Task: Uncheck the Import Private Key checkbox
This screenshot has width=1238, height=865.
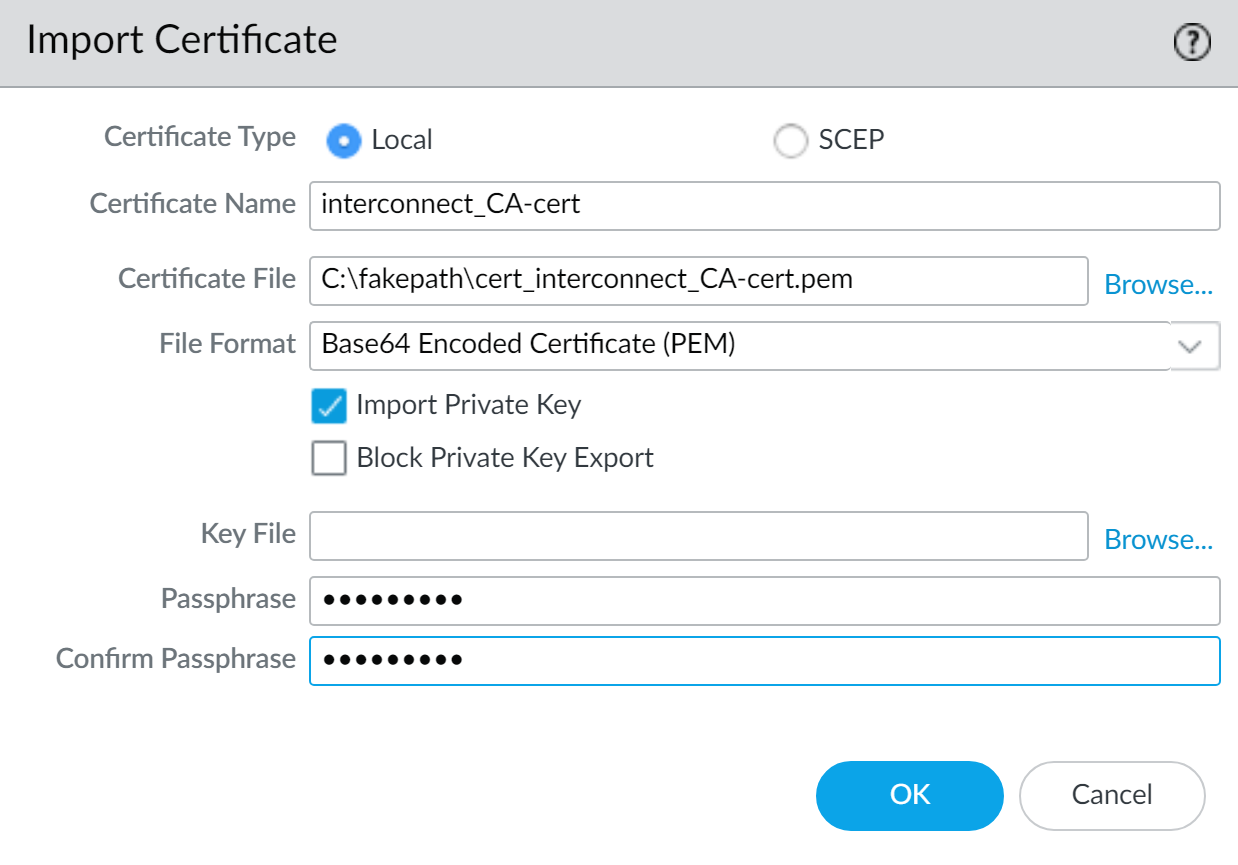Action: (x=329, y=406)
